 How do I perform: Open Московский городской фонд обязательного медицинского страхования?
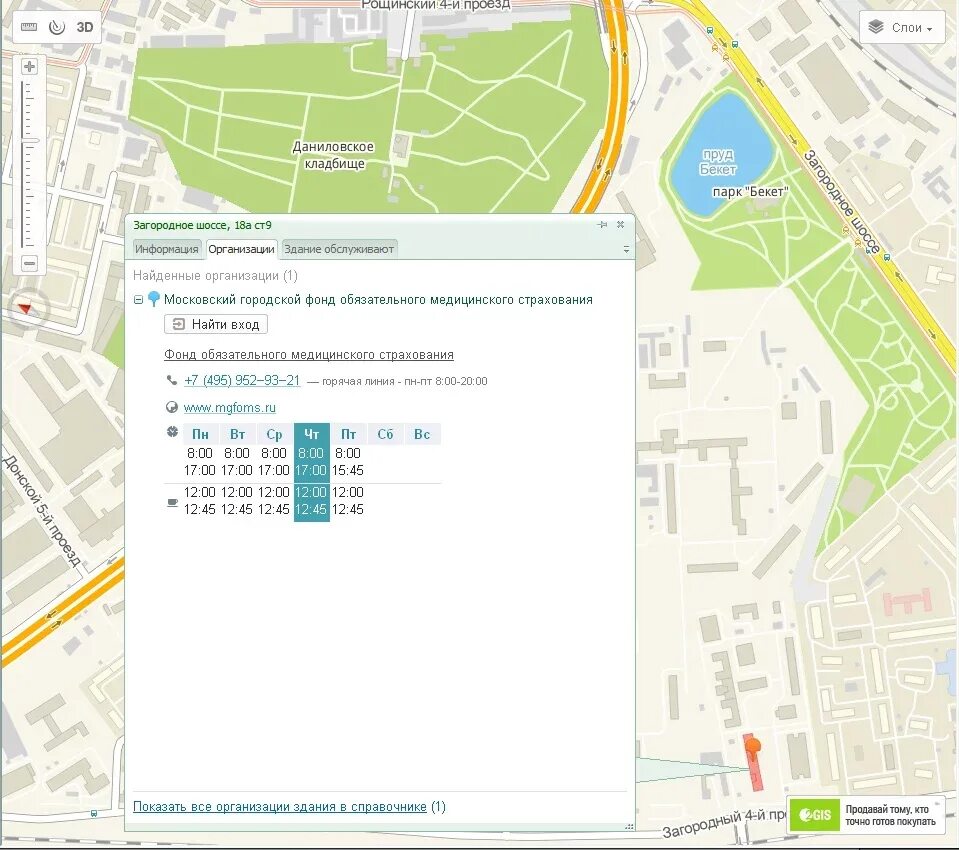point(378,300)
